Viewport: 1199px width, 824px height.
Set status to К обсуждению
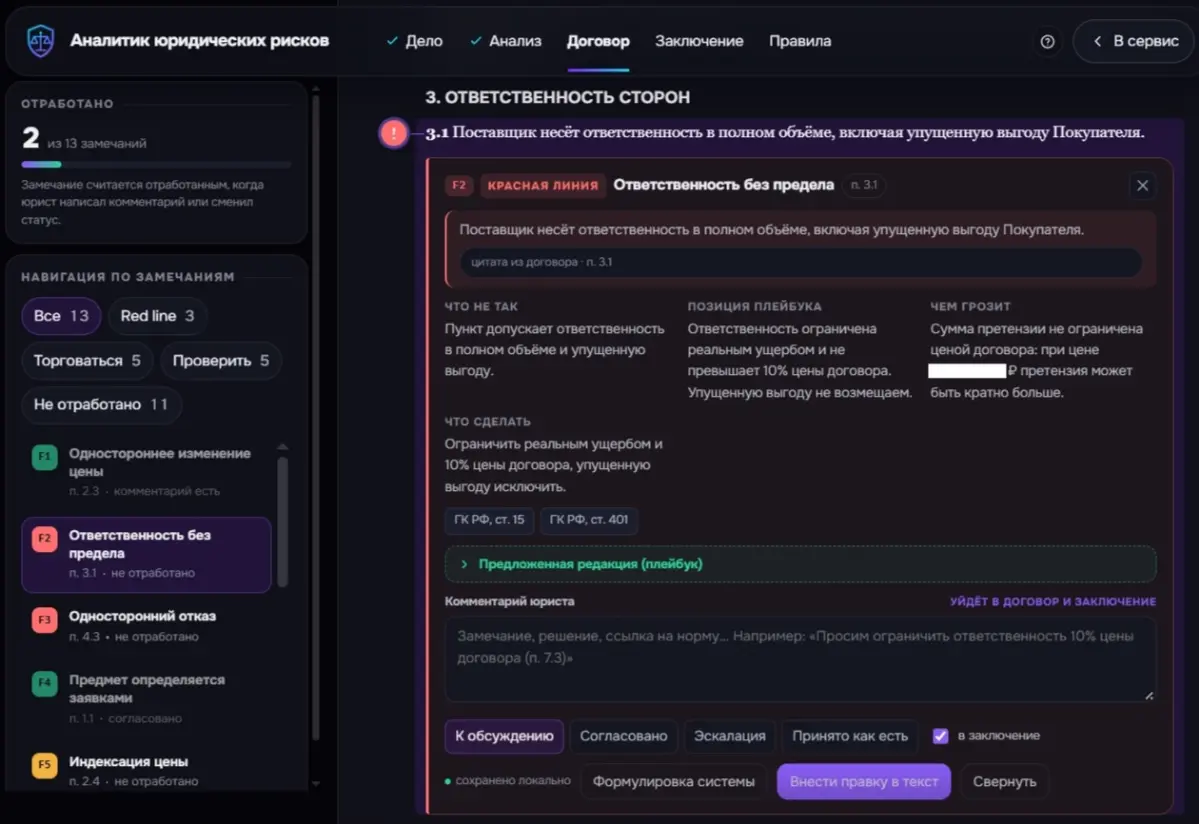pyautogui.click(x=504, y=736)
